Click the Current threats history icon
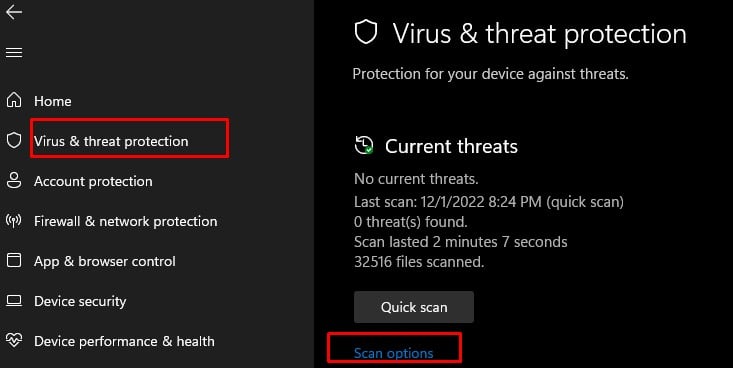The image size is (733, 368). [364, 145]
